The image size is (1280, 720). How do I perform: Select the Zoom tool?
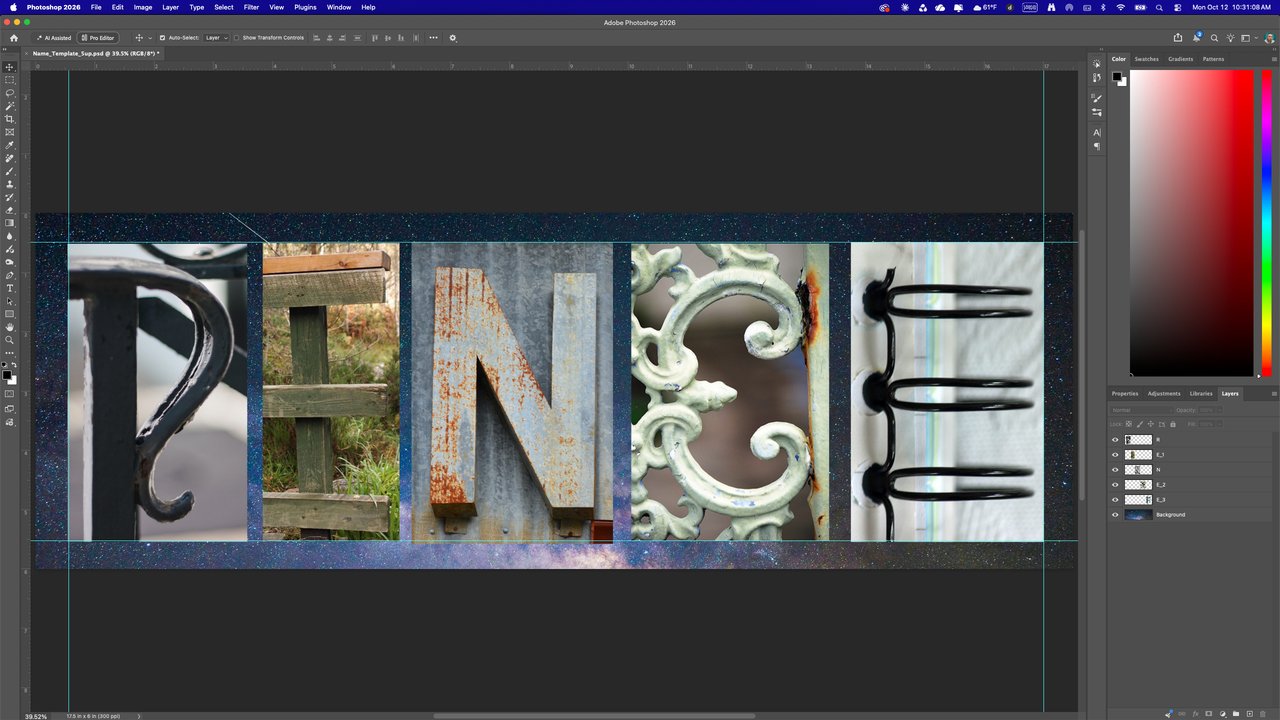(x=10, y=340)
